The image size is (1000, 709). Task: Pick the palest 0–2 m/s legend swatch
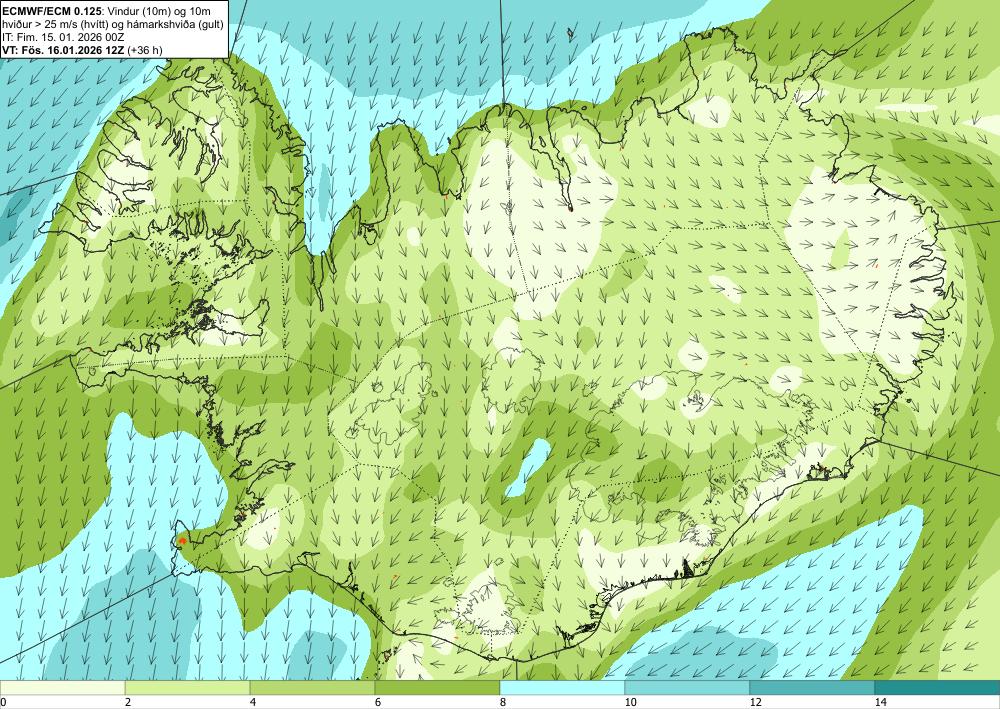click(x=62, y=687)
